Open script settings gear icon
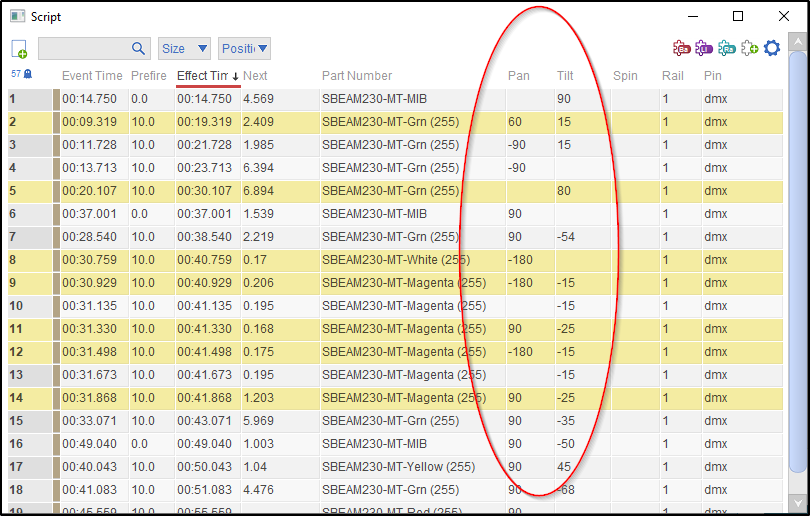This screenshot has height=516, width=810. coord(772,48)
